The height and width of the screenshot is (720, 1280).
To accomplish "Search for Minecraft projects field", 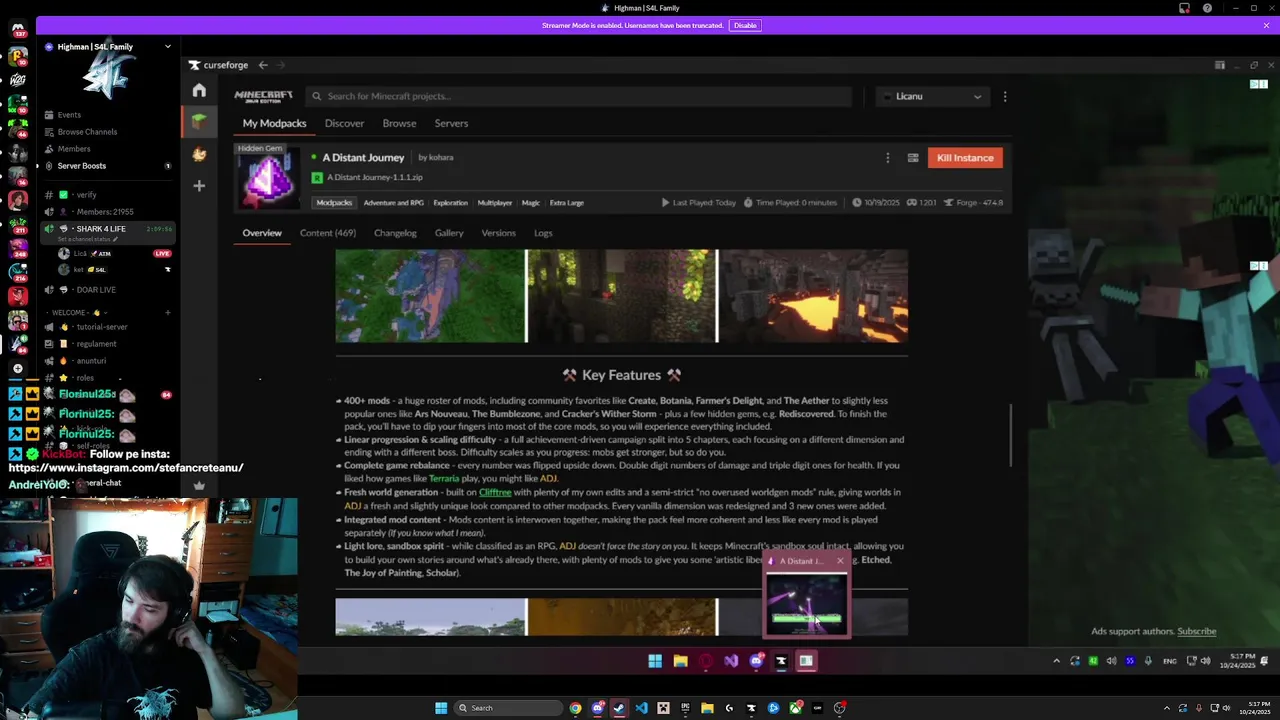I will point(580,96).
